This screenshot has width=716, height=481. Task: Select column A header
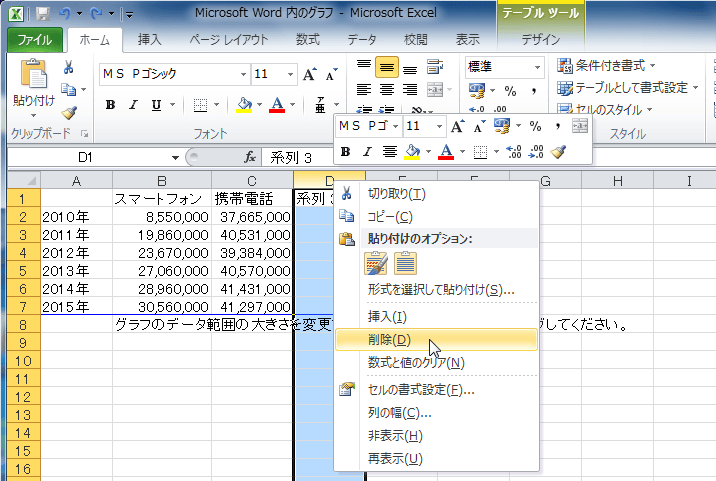(76, 180)
